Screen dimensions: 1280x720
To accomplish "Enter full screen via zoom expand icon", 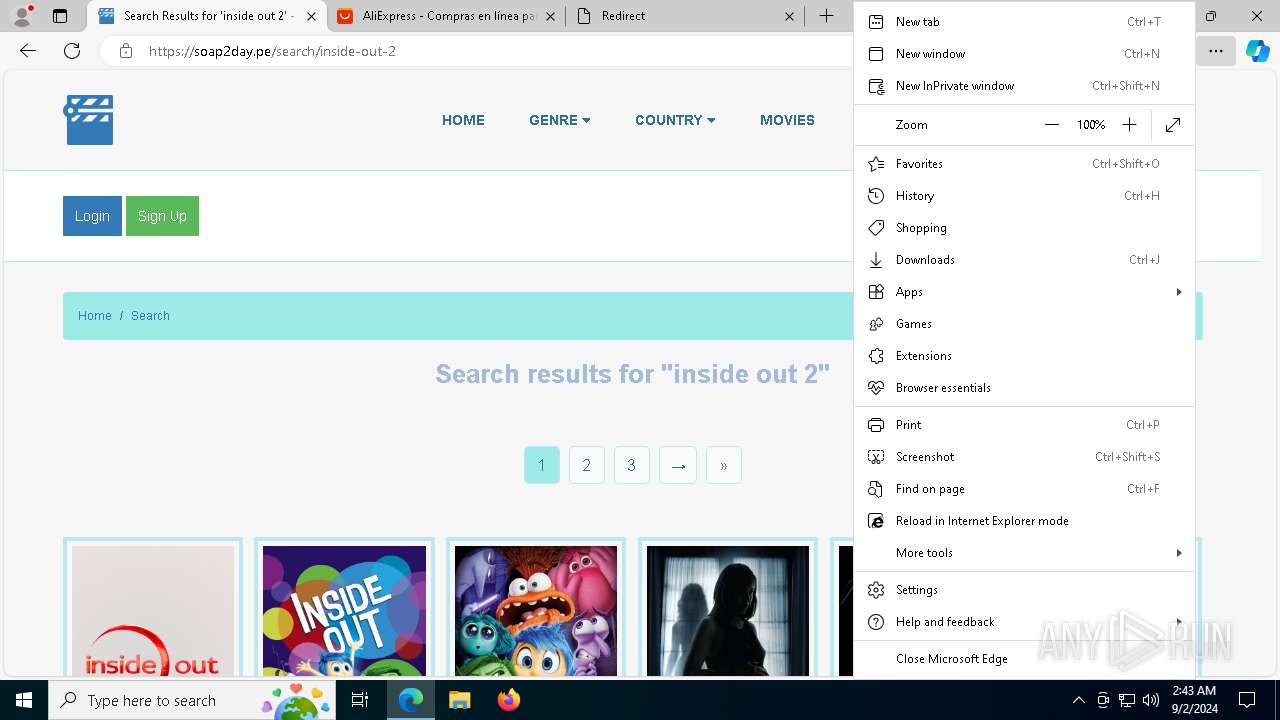I will coord(1173,125).
